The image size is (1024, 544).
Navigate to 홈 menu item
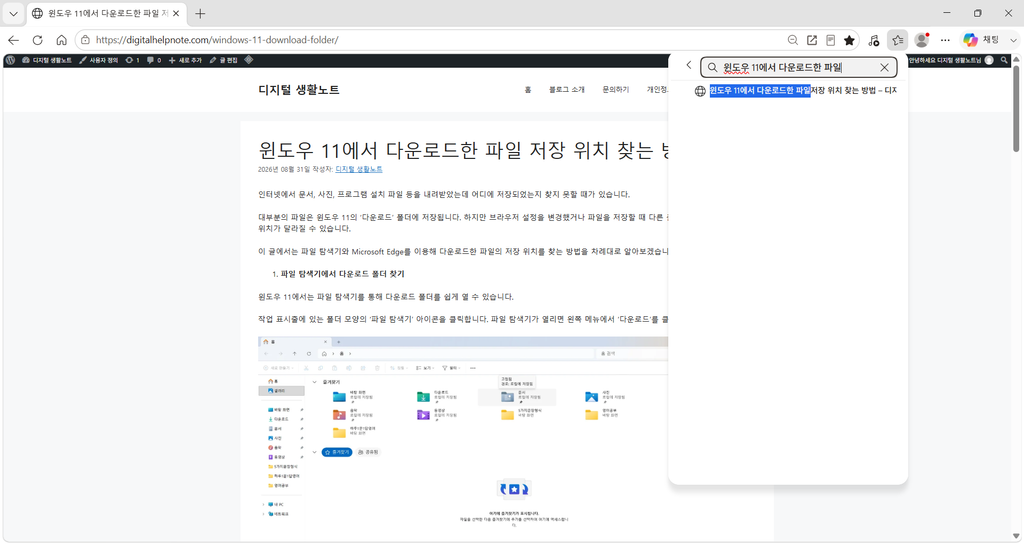point(528,90)
